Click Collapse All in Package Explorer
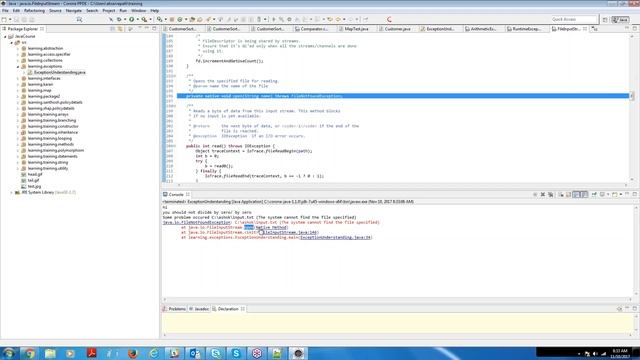This screenshot has height=360, width=640. [x=112, y=29]
